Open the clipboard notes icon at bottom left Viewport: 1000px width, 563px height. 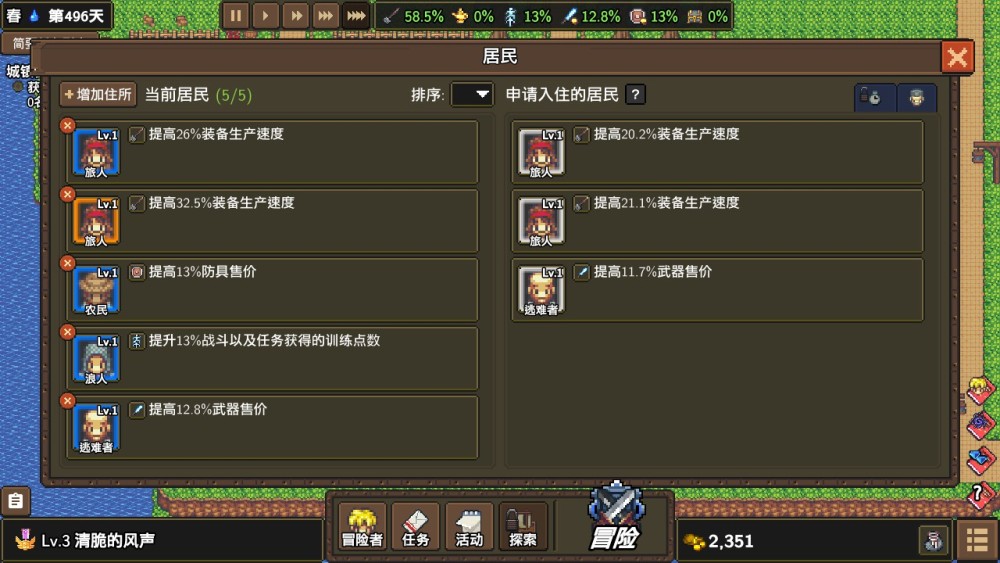[x=15, y=501]
